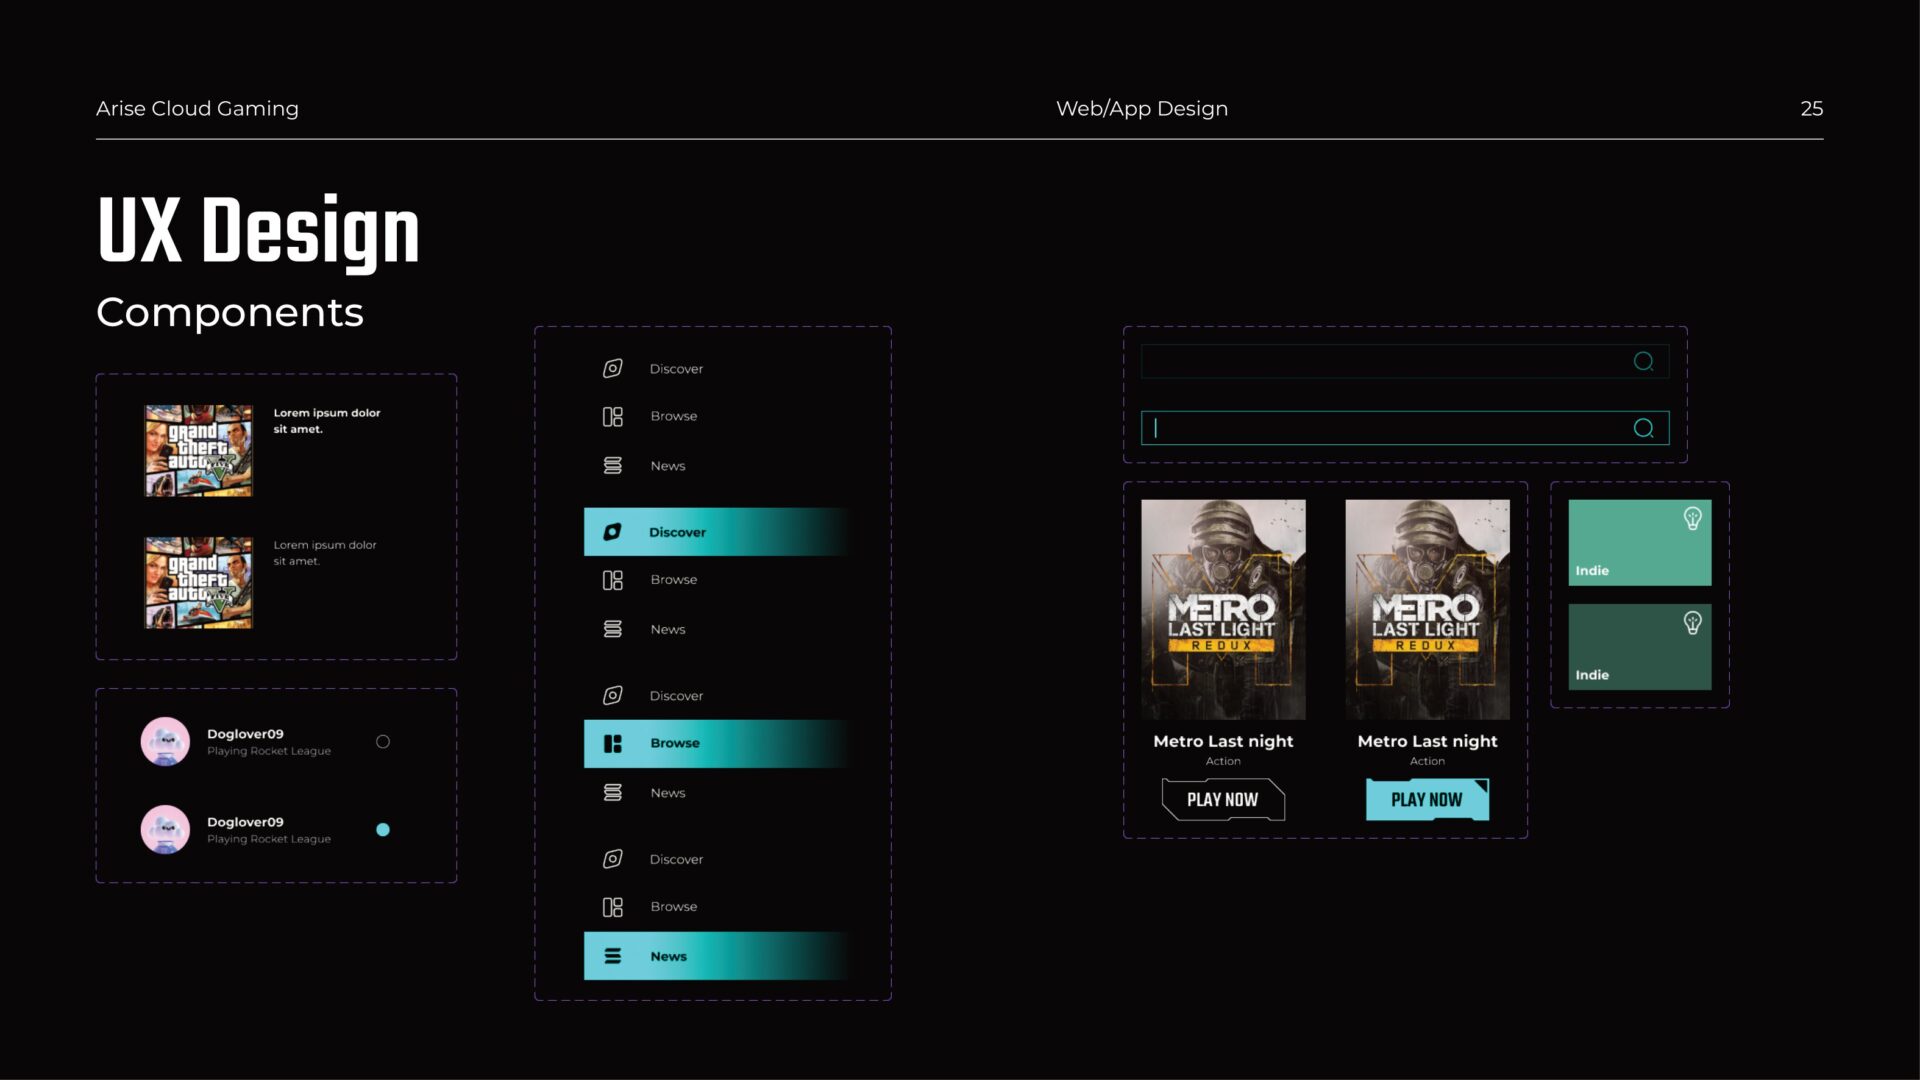1920x1080 pixels.
Task: Click light "Lorem ipsum dolor sit amet." text
Action: 325,553
